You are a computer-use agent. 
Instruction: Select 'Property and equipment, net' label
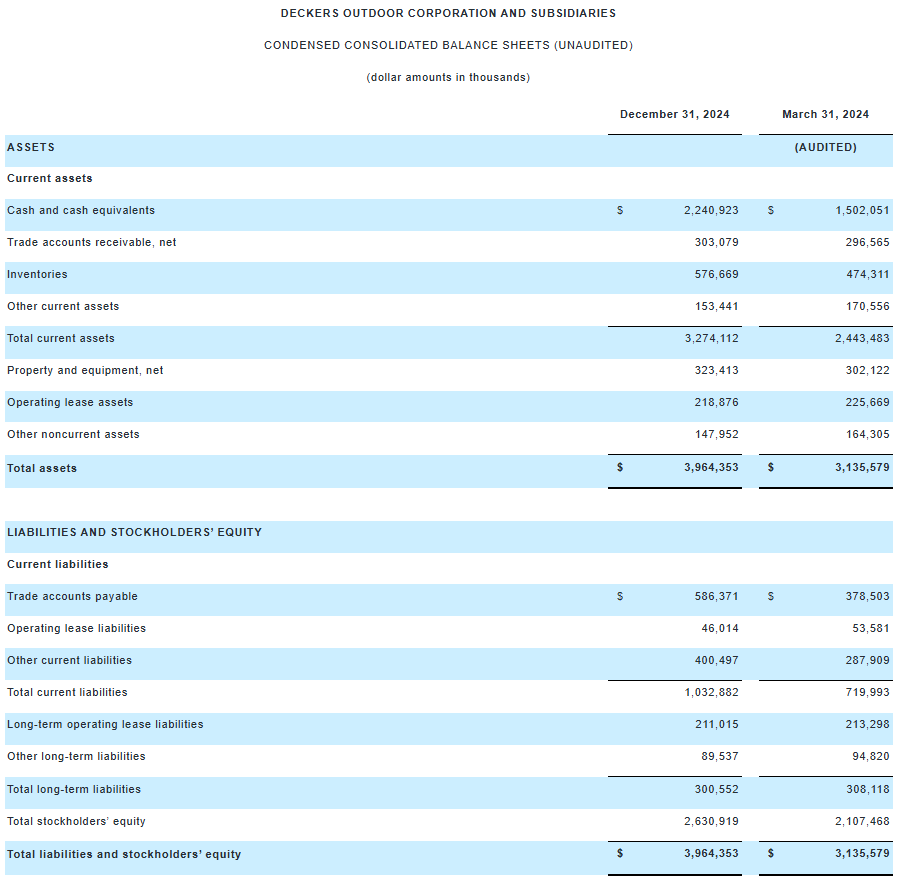[x=85, y=370]
